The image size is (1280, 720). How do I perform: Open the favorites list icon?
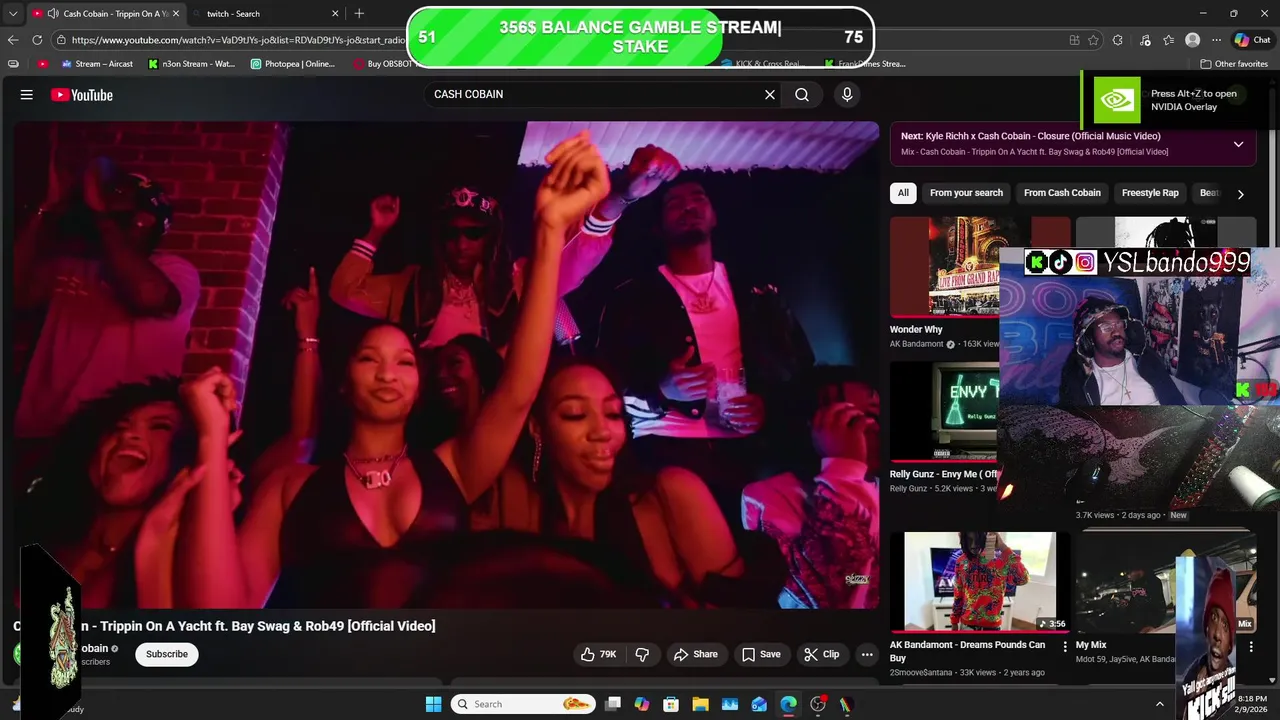[1168, 40]
